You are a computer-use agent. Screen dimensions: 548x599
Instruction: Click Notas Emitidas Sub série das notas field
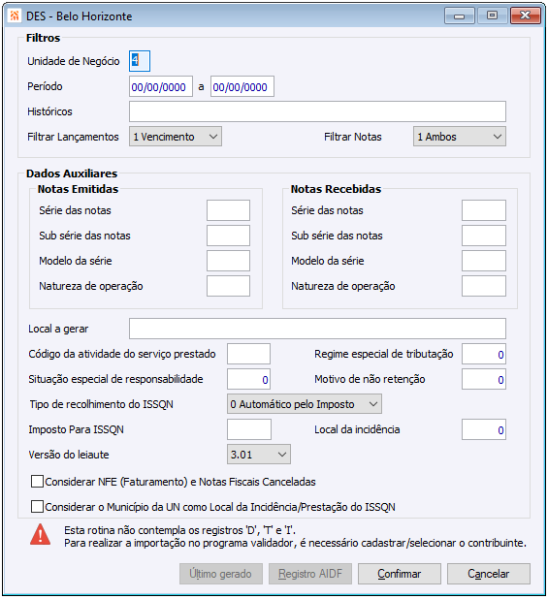click(x=228, y=235)
